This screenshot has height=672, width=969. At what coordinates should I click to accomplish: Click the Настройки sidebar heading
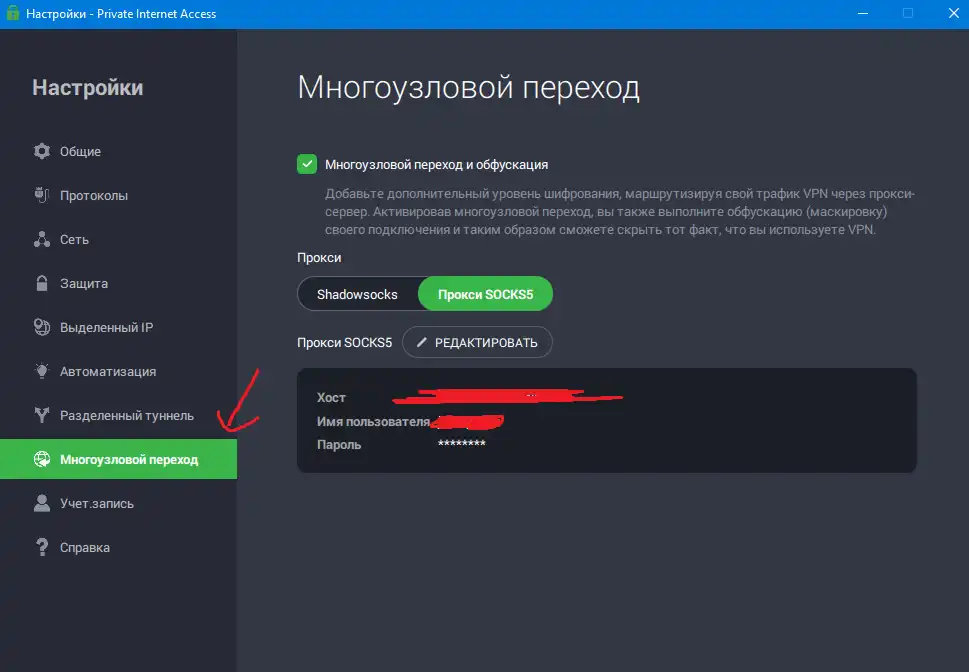[88, 88]
